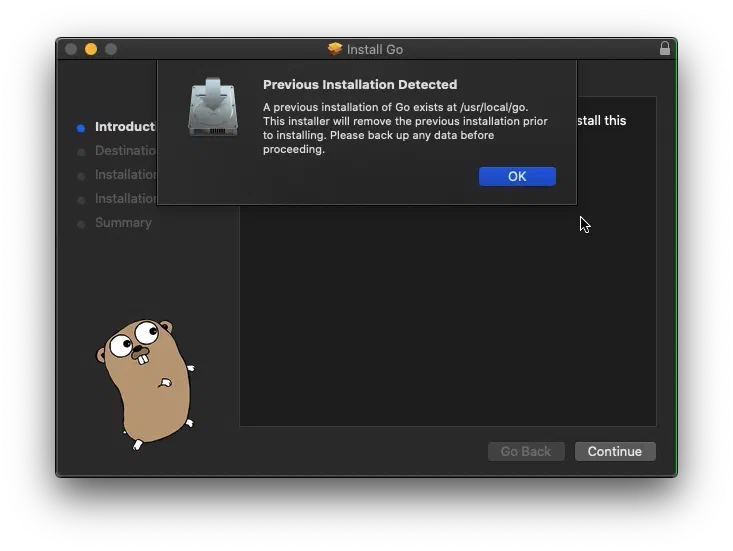Image resolution: width=733 pixels, height=551 pixels.
Task: Click the blue bullet beside Introduction
Action: (81, 128)
